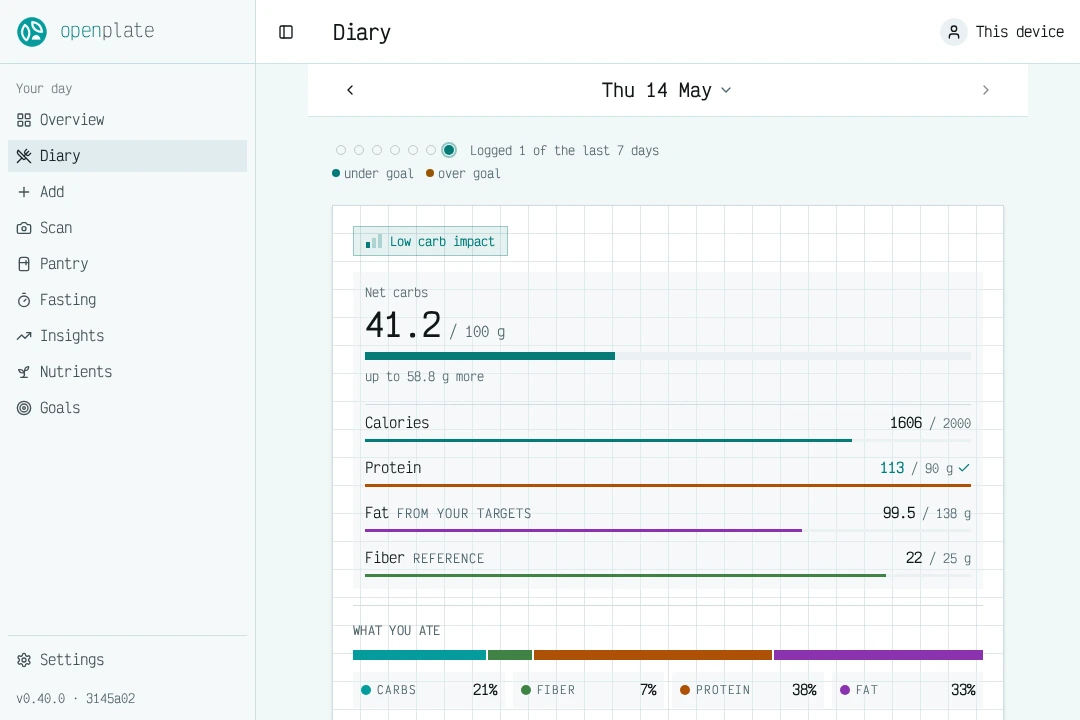Select the third day circle in streak

click(x=377, y=150)
